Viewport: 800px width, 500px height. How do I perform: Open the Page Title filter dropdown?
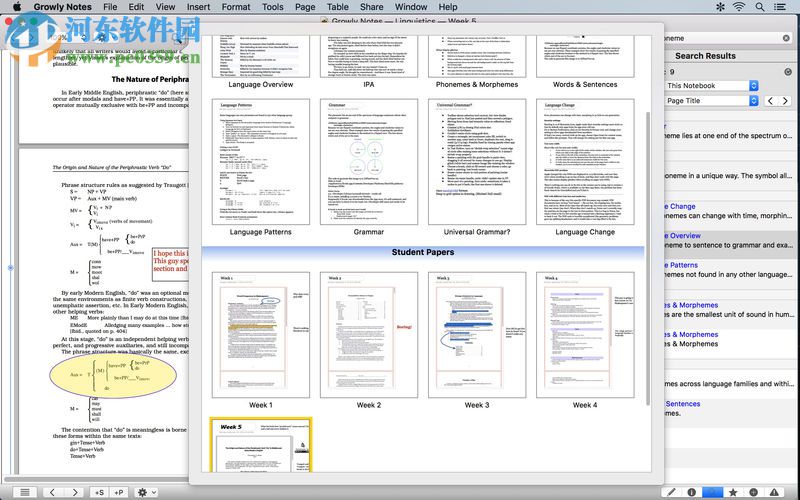pyautogui.click(x=712, y=101)
